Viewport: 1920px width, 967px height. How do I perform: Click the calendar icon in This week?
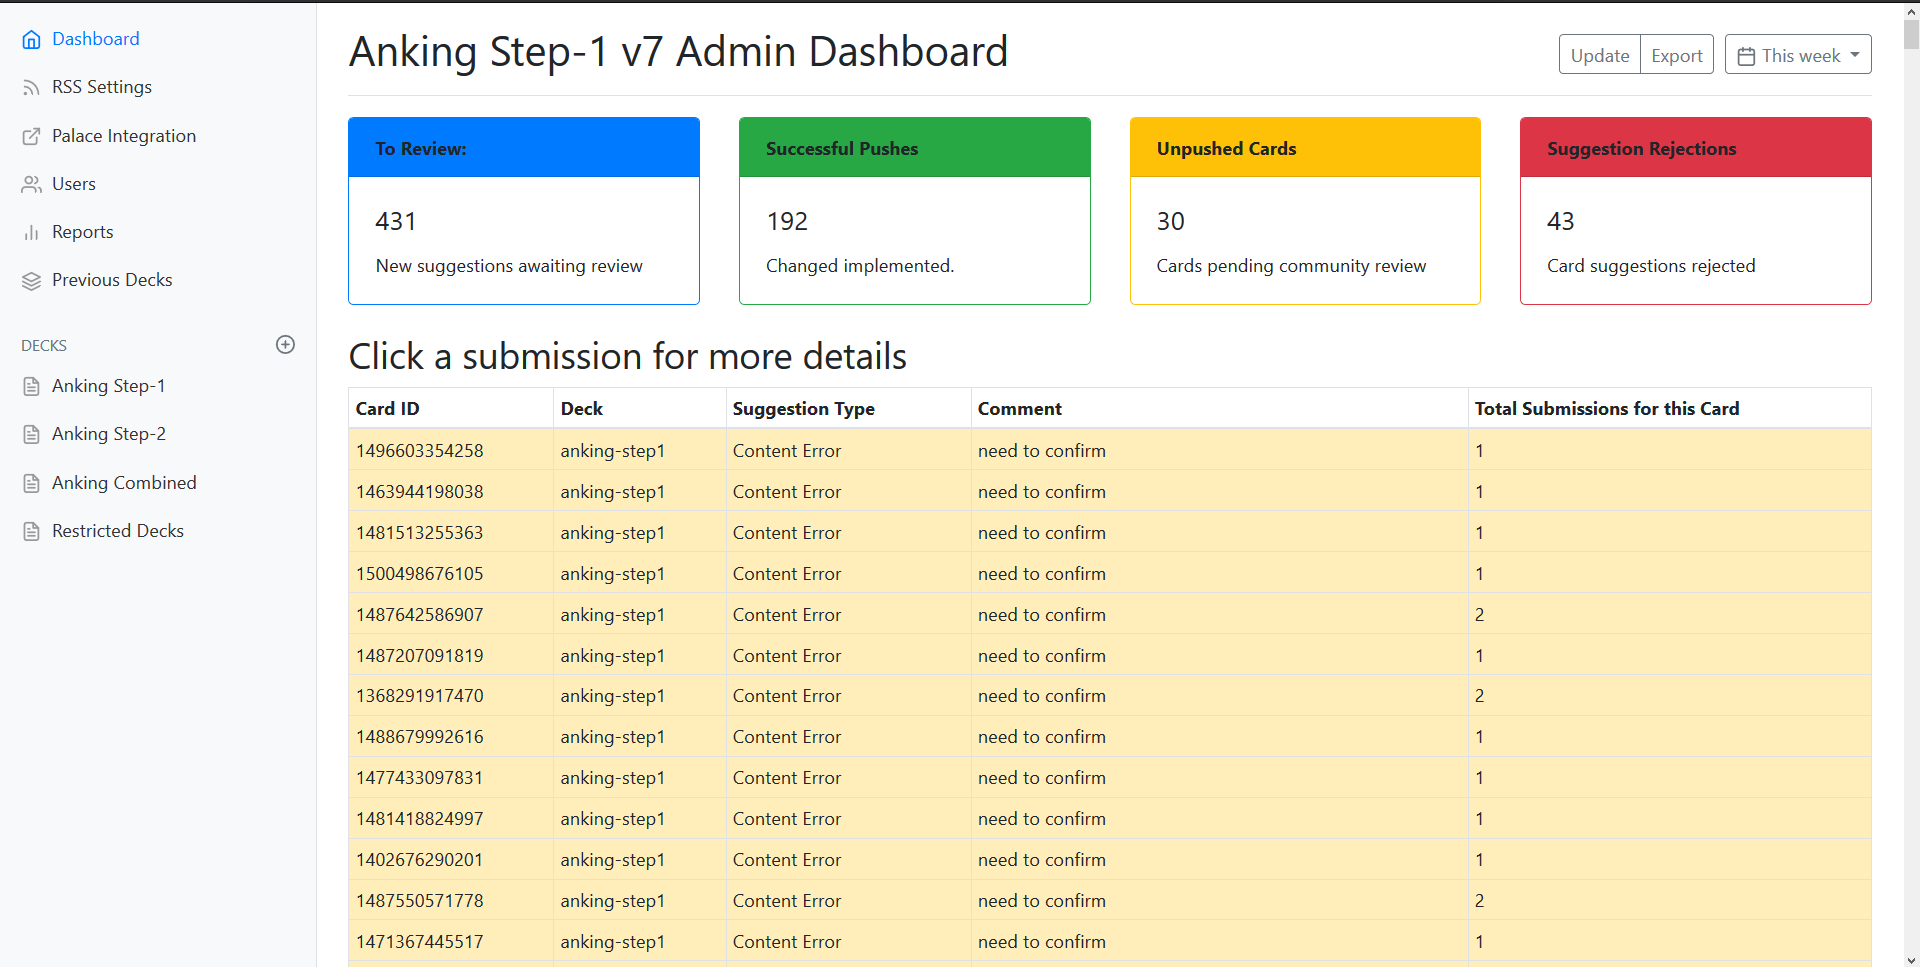(1746, 56)
